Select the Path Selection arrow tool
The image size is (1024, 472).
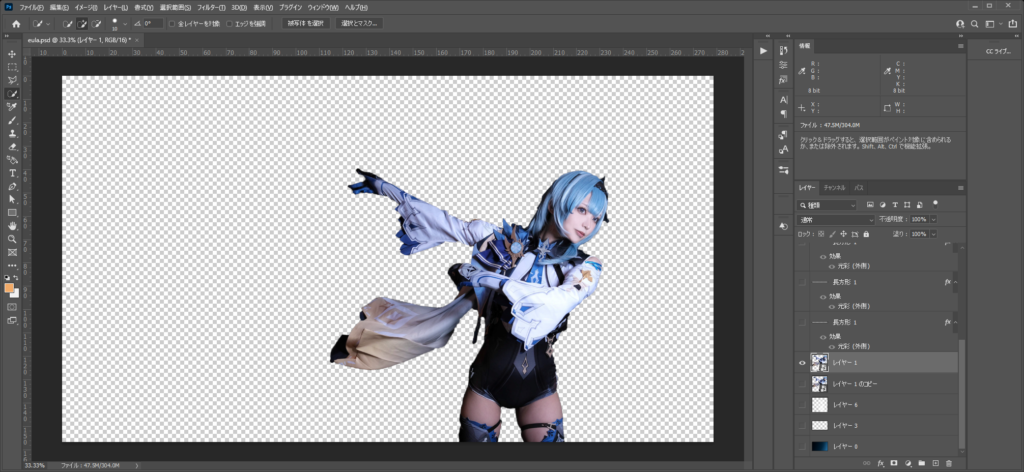12,199
